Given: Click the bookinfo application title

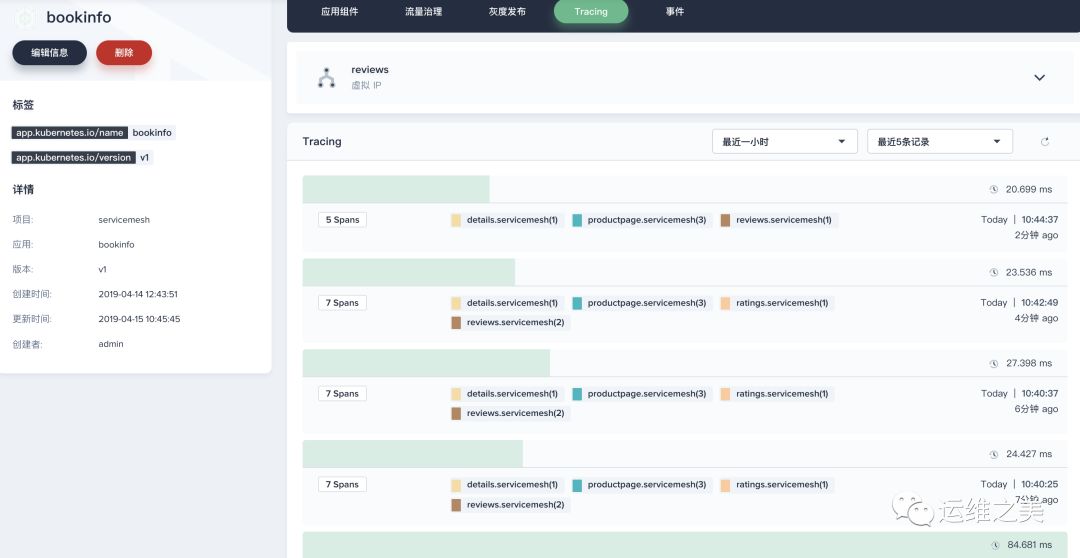Looking at the screenshot, I should 79,17.
